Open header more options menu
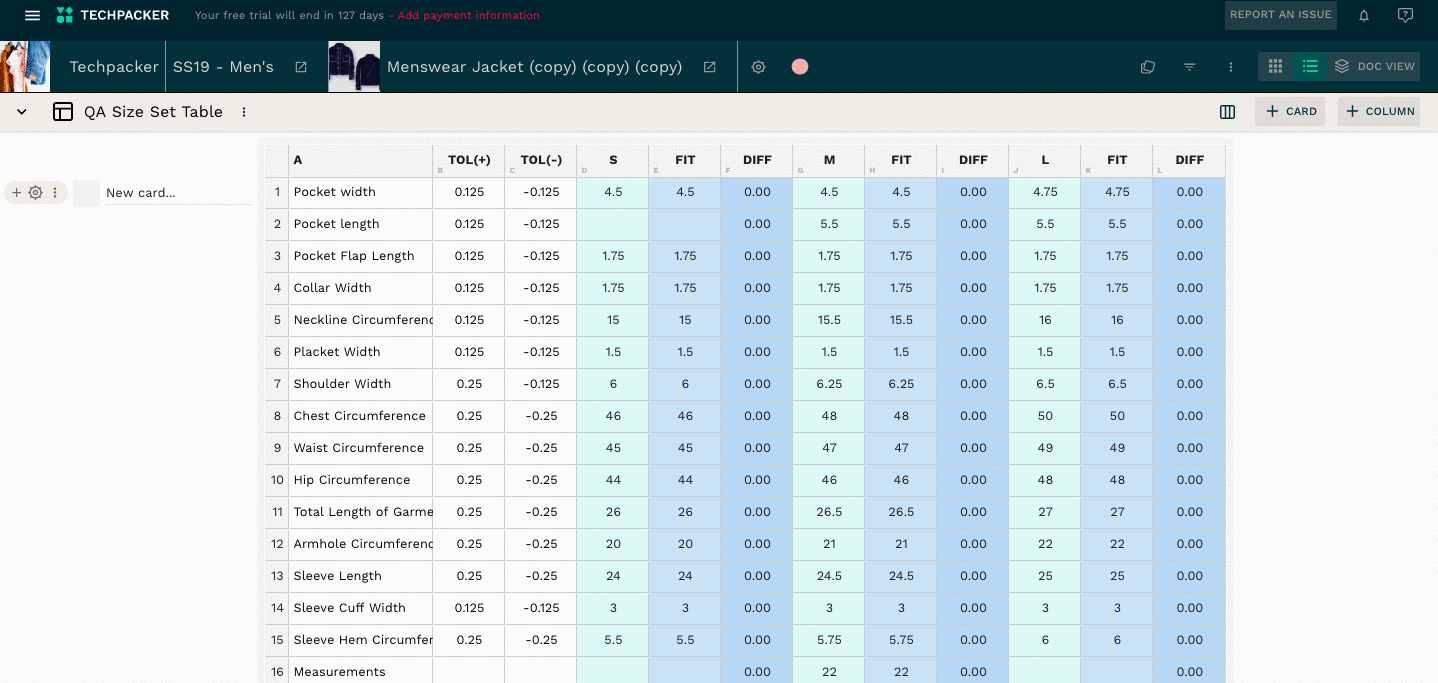The image size is (1438, 683). point(1231,67)
